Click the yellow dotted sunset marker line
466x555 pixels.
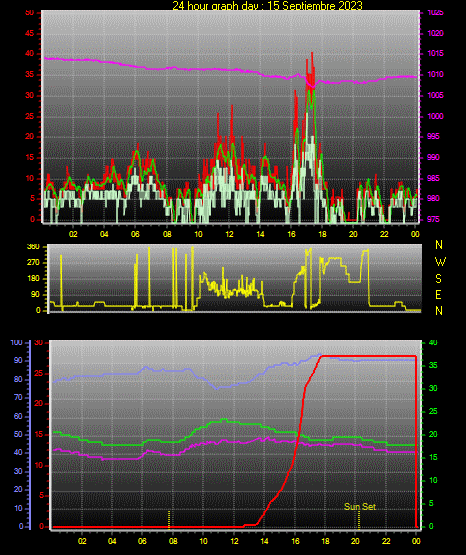(359, 520)
